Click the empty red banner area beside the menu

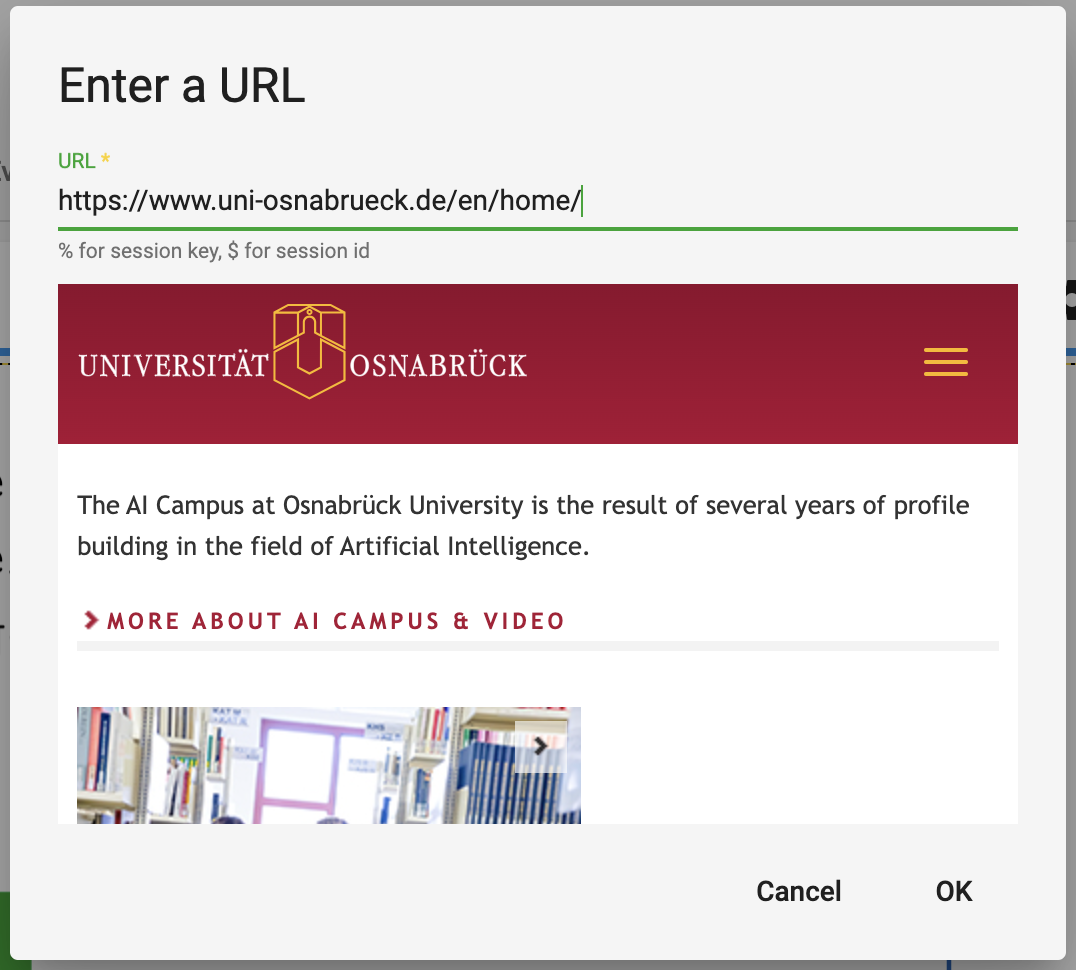721,364
